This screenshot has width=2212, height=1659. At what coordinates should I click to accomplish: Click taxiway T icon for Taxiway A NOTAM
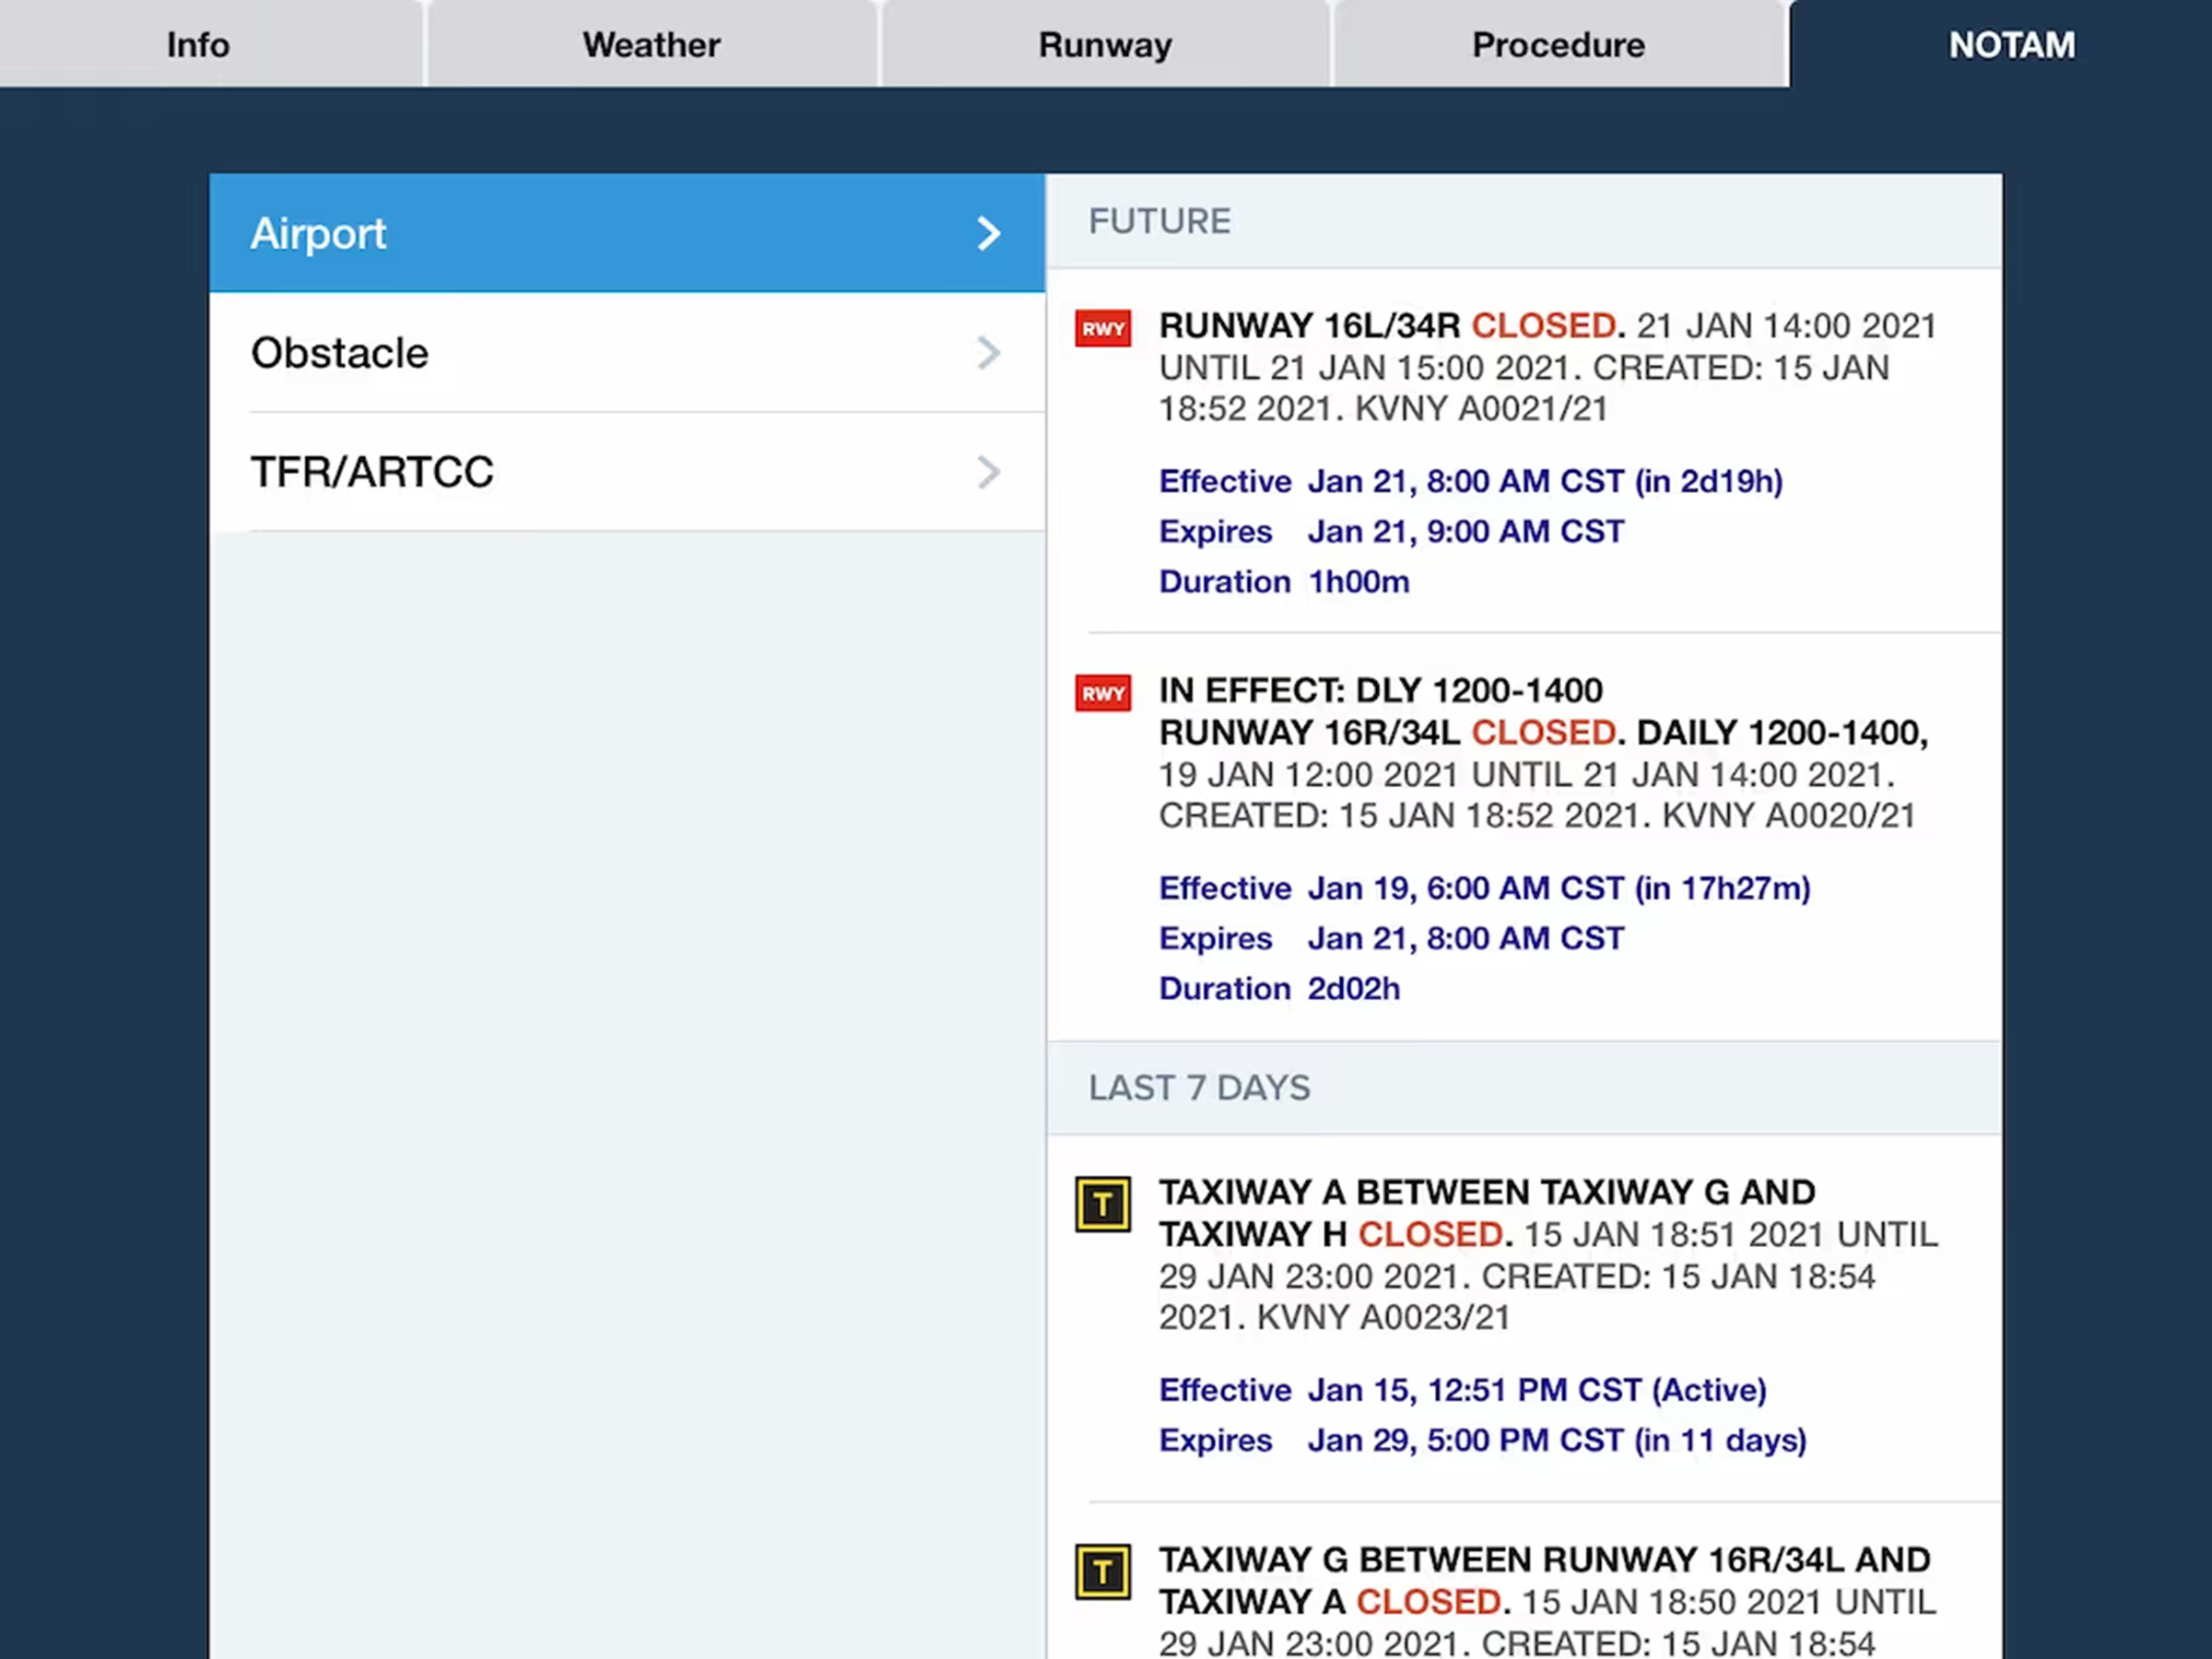1102,1204
